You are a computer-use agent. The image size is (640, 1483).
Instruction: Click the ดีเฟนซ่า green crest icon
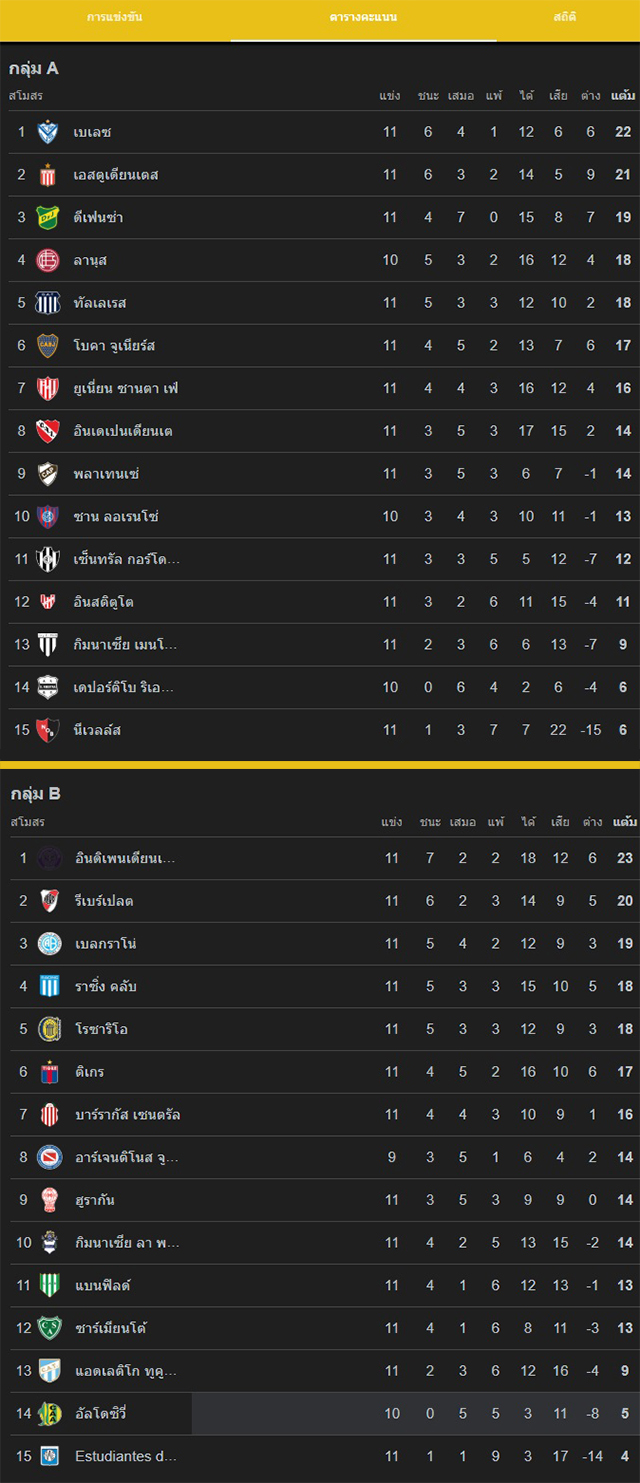(x=48, y=217)
